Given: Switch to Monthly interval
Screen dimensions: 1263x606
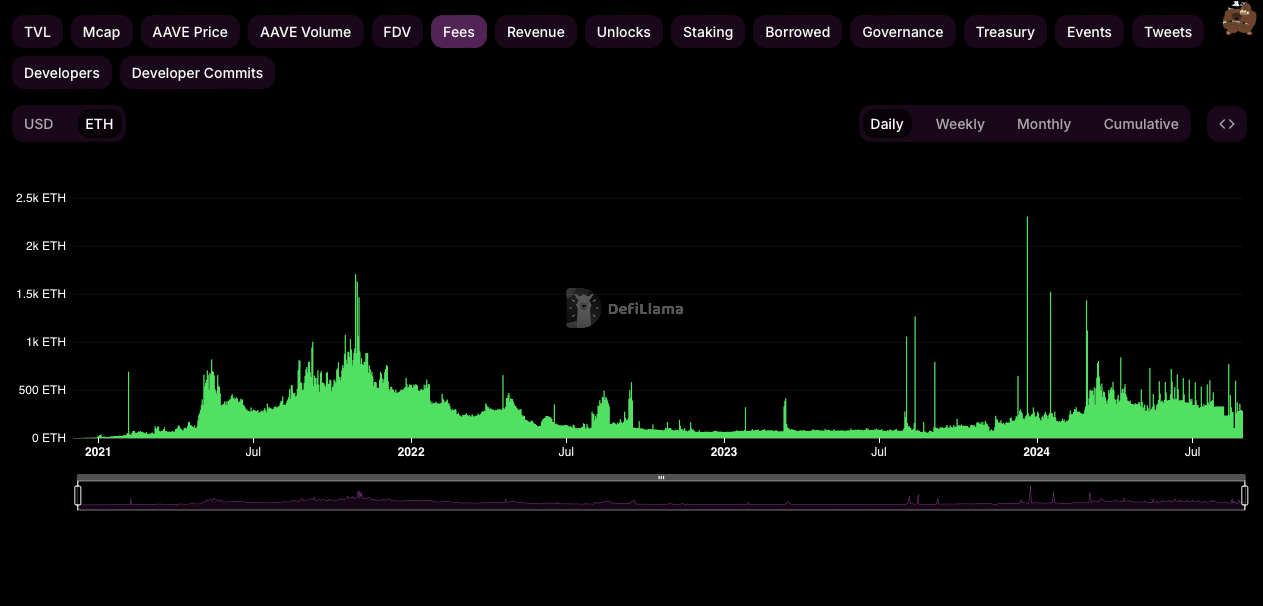Looking at the screenshot, I should pyautogui.click(x=1043, y=124).
